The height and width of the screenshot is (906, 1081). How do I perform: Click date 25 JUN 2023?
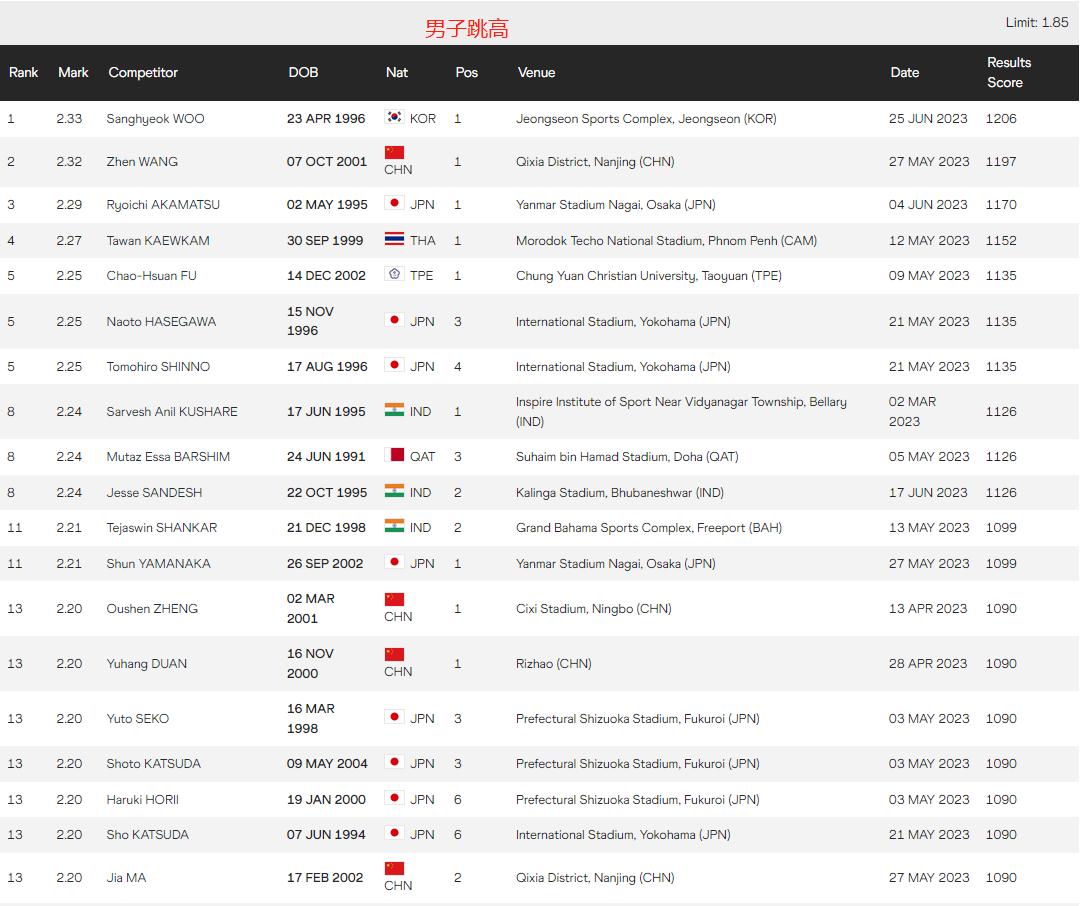(928, 119)
